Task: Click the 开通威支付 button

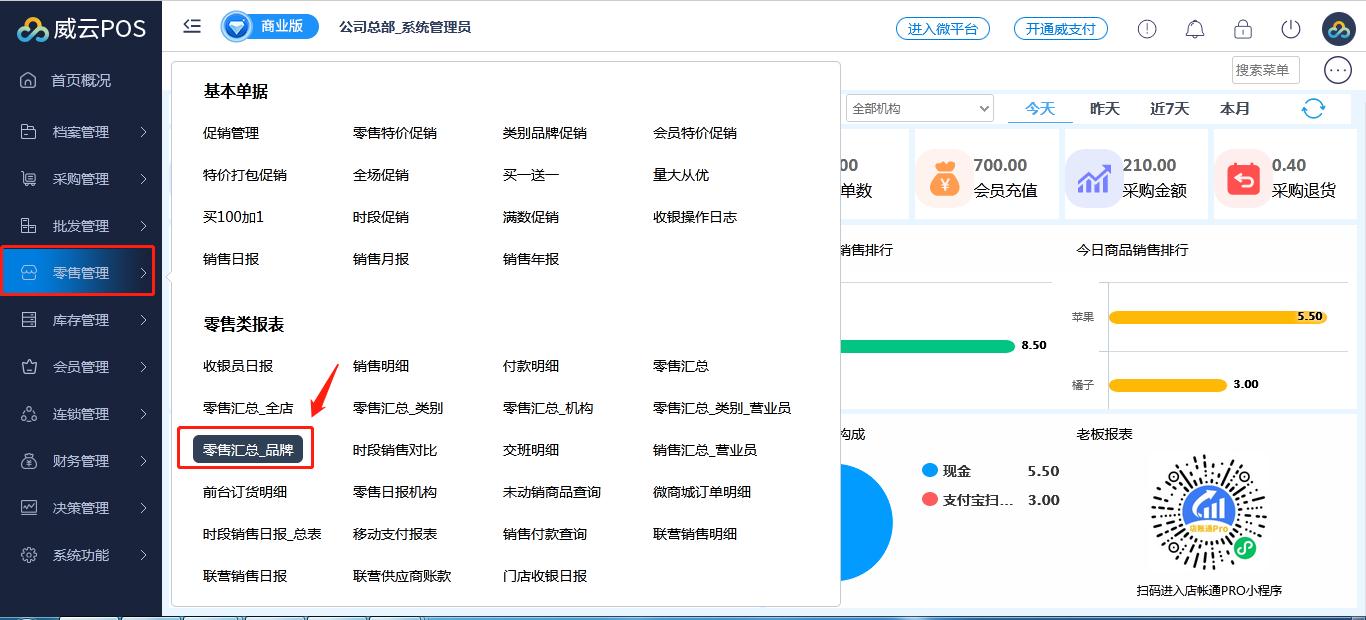Action: tap(1060, 29)
